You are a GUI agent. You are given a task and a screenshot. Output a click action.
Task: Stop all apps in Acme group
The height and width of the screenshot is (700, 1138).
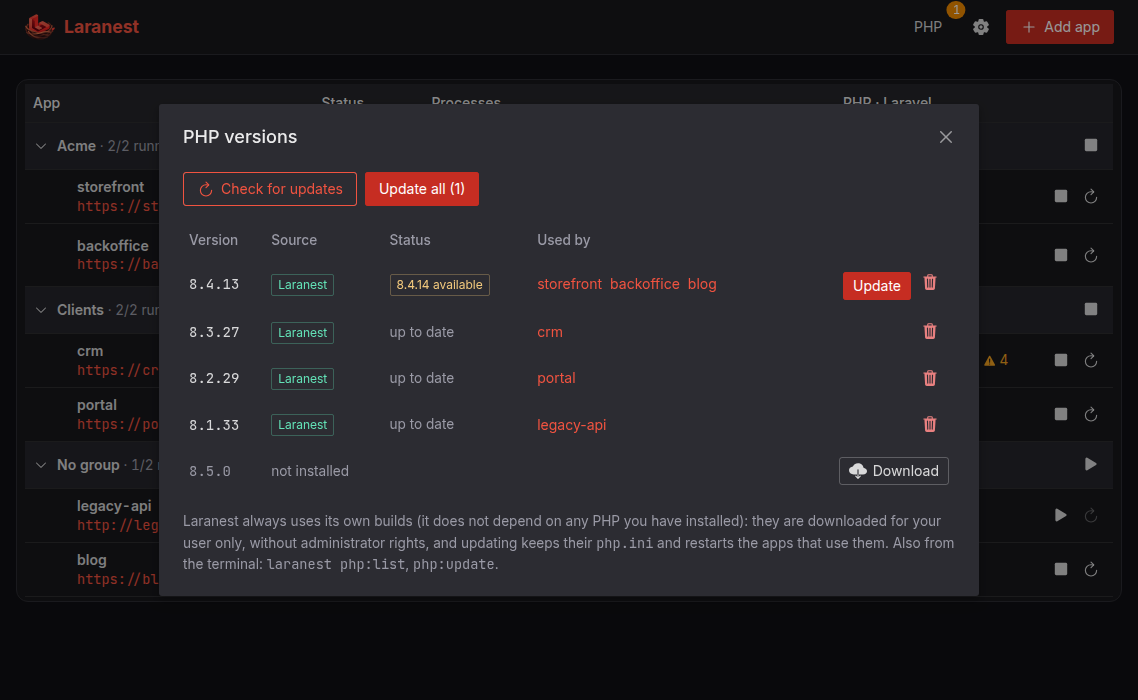coord(1090,145)
